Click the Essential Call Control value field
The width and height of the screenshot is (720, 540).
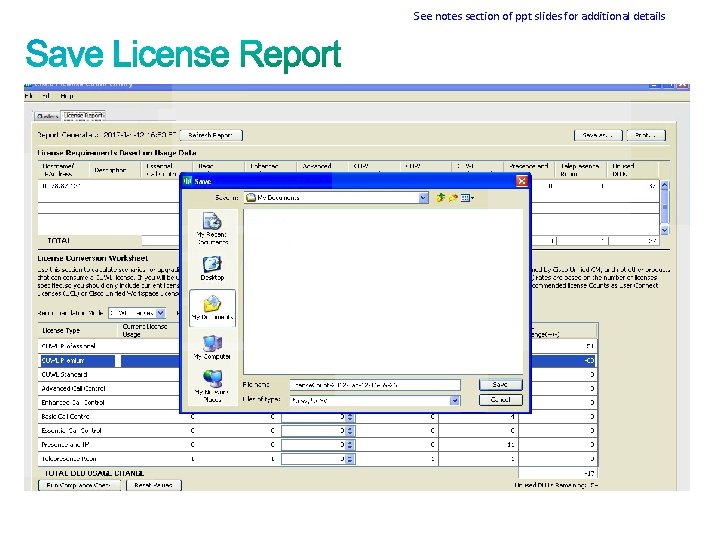pos(314,431)
